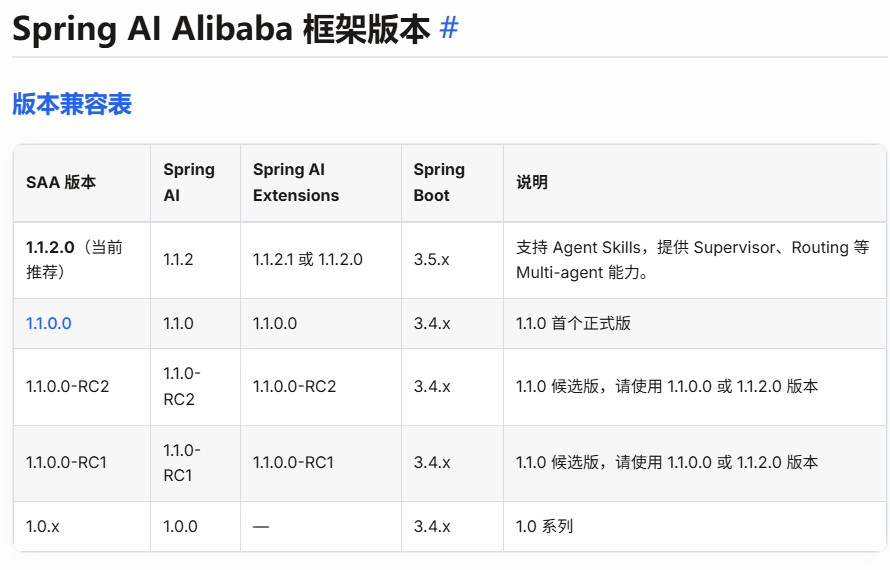Select the 1.1.0.0-RC2 SAA version cell
This screenshot has height=570, width=890.
point(82,387)
